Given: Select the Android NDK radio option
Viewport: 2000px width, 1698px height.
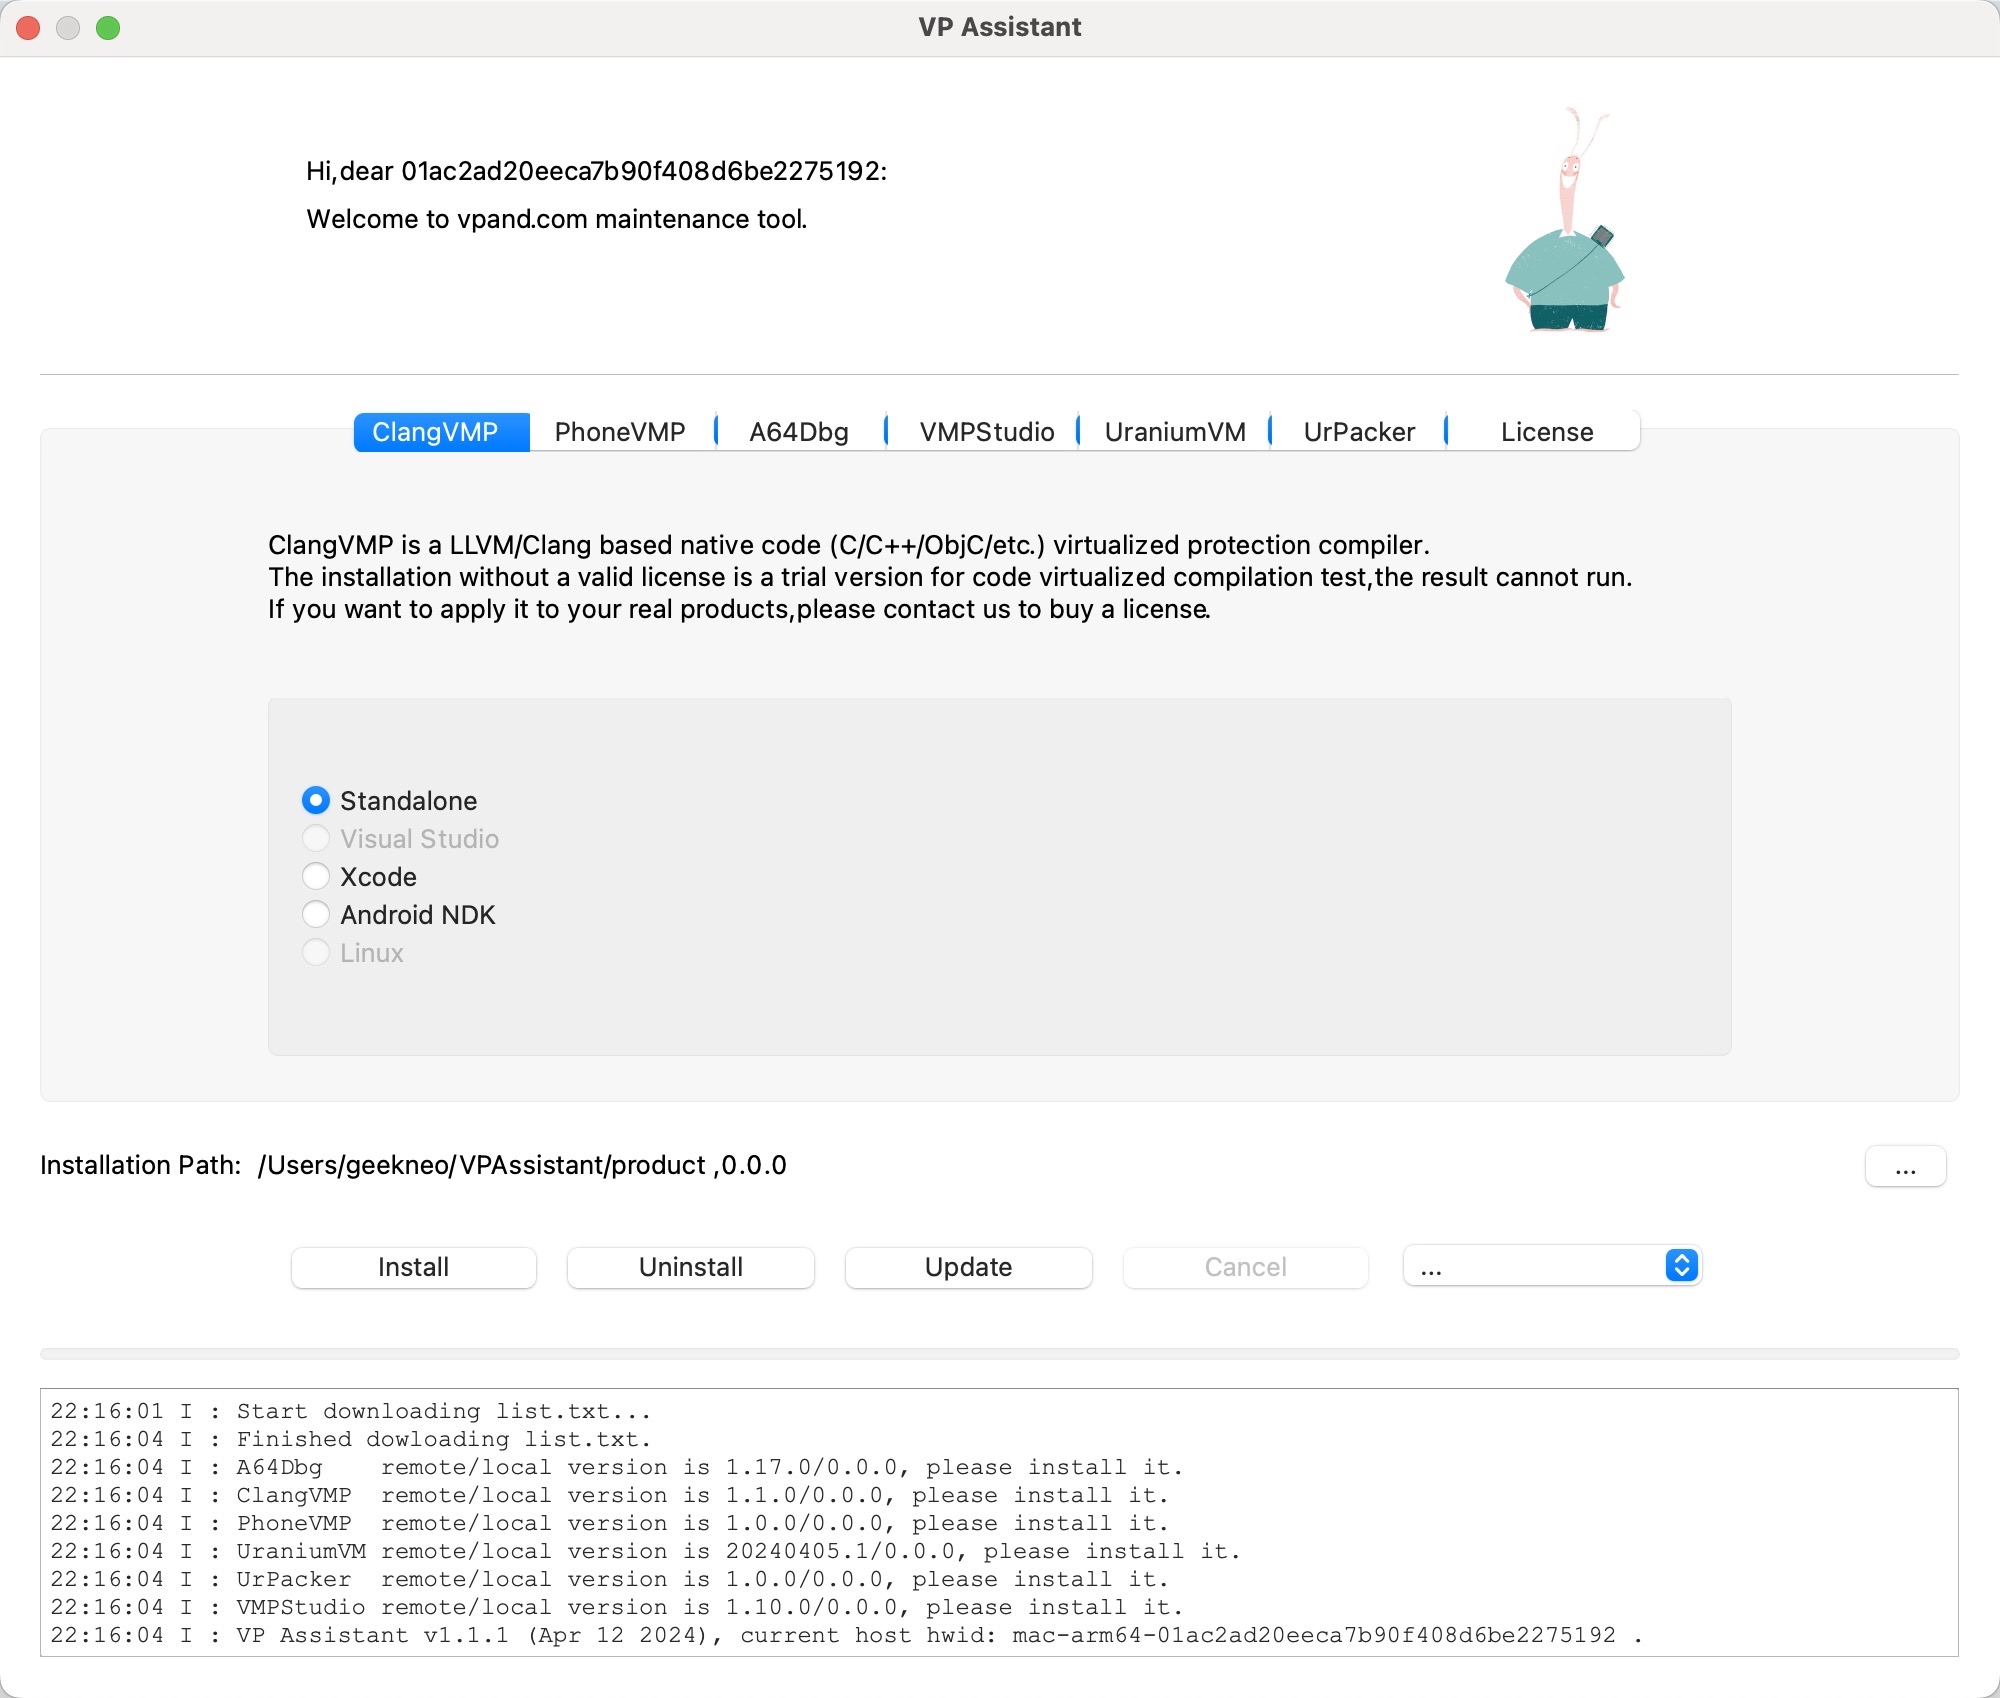Looking at the screenshot, I should (316, 914).
